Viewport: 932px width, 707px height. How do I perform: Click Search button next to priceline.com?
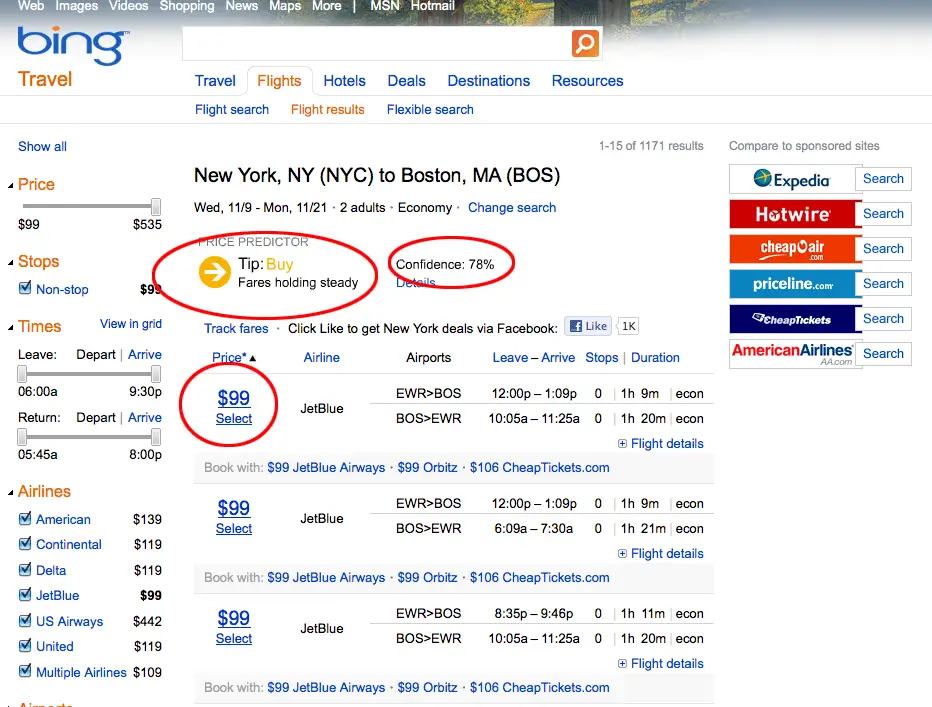[883, 284]
